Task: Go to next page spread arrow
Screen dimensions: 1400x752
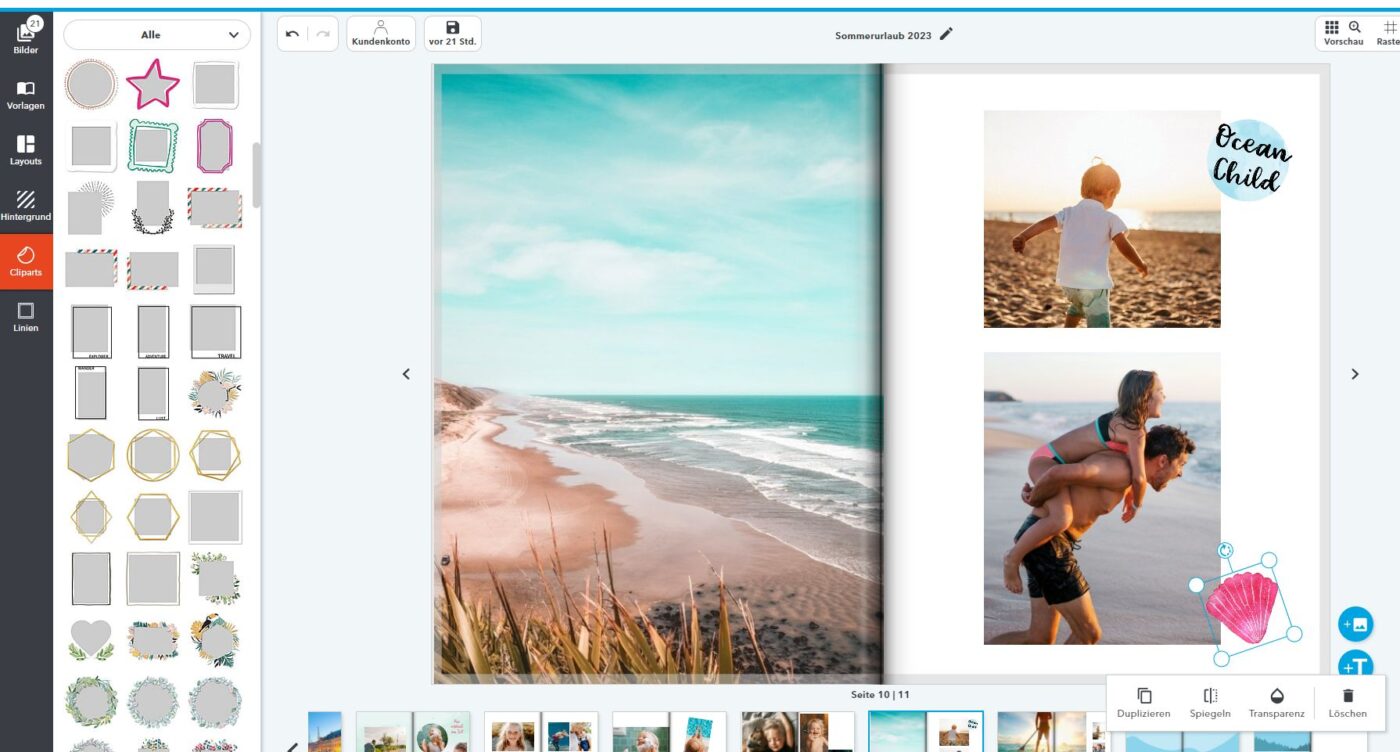Action: (1355, 374)
